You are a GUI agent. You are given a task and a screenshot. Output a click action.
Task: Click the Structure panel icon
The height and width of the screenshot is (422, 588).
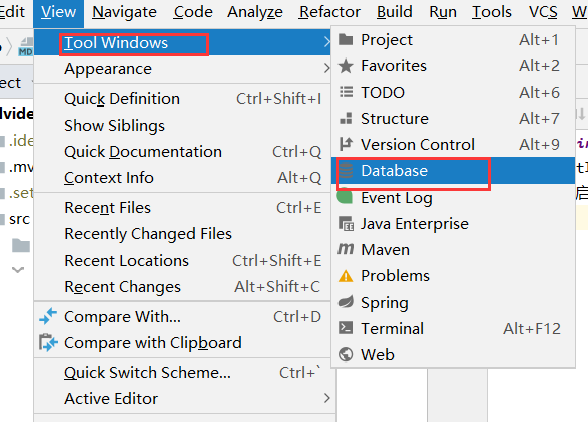[x=346, y=119]
